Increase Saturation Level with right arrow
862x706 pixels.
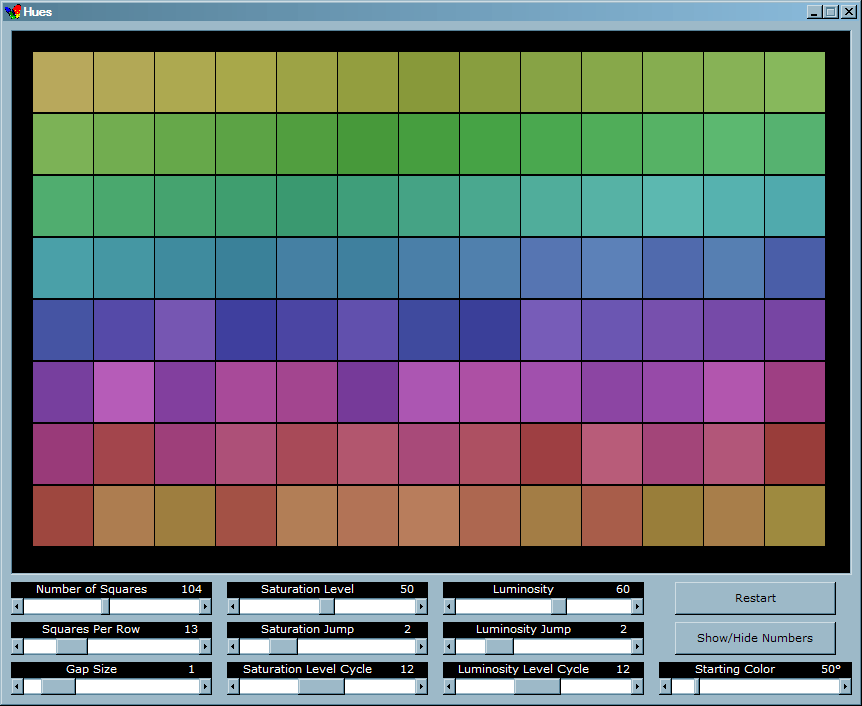[x=421, y=606]
